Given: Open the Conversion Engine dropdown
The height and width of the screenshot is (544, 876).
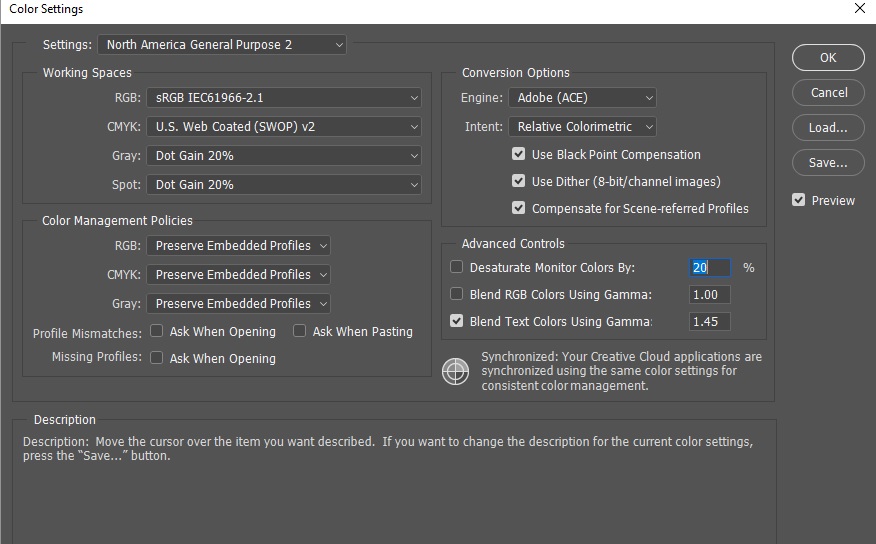Looking at the screenshot, I should 582,98.
